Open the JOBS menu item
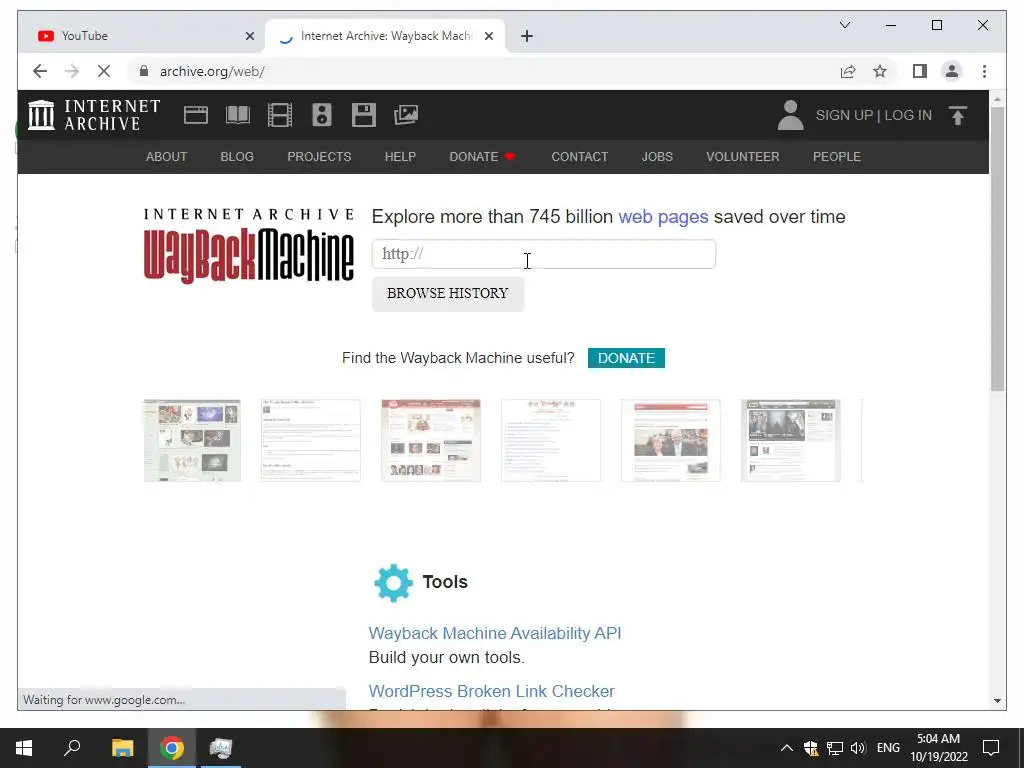 (657, 157)
